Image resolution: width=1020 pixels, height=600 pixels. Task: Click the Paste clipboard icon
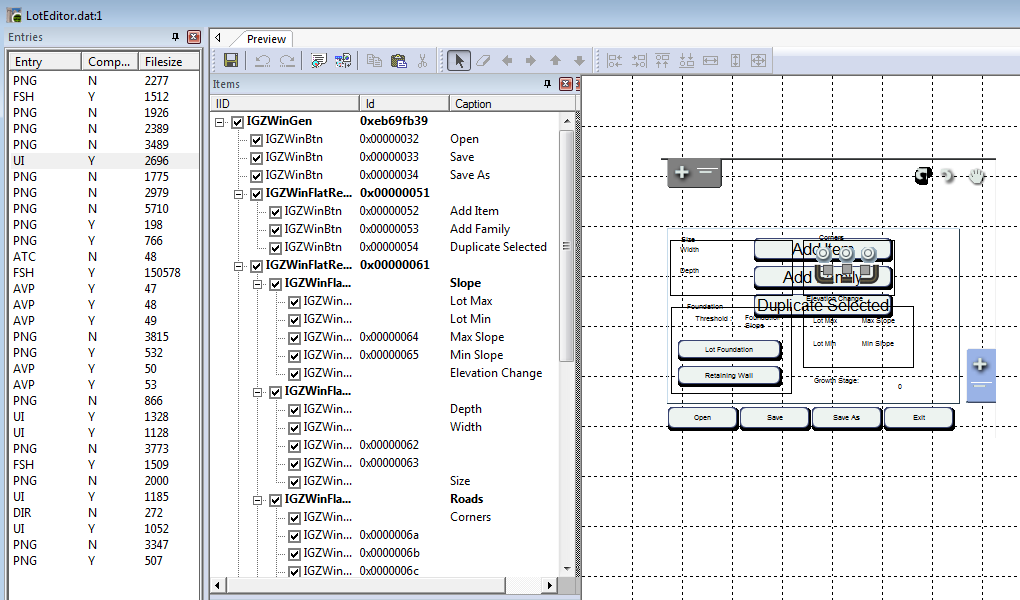coord(398,61)
